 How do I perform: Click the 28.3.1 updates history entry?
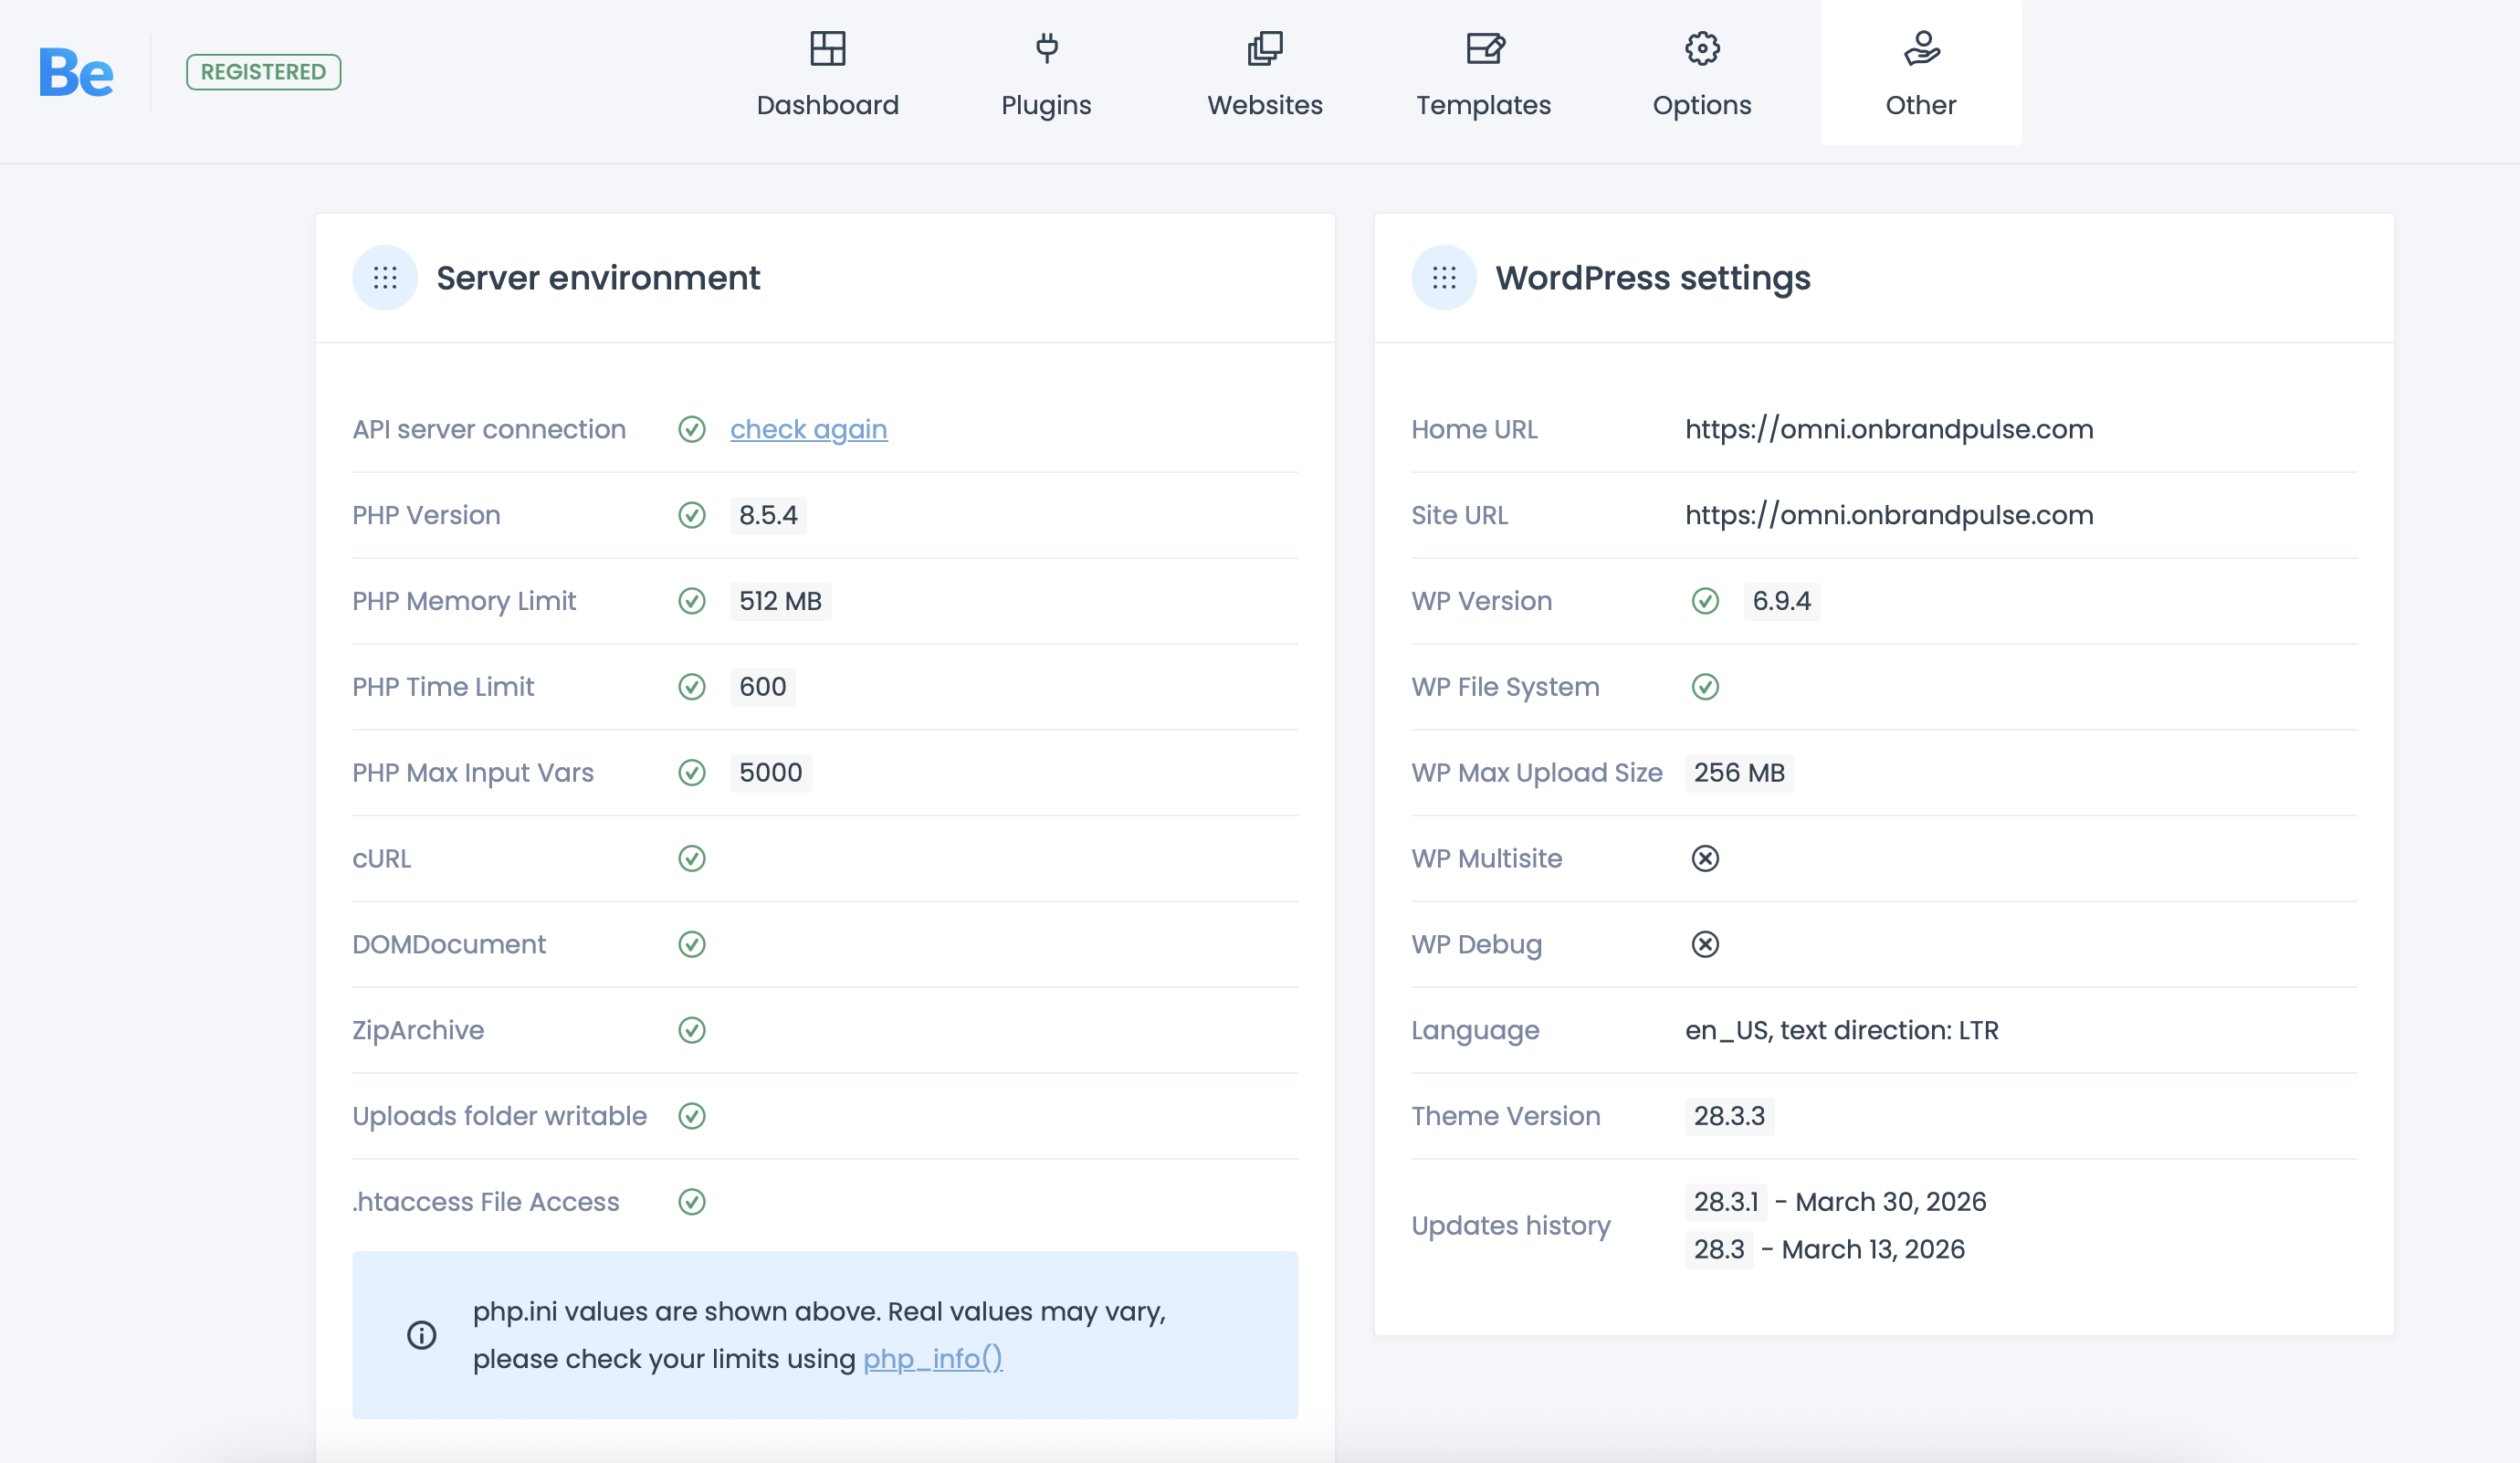1725,1202
